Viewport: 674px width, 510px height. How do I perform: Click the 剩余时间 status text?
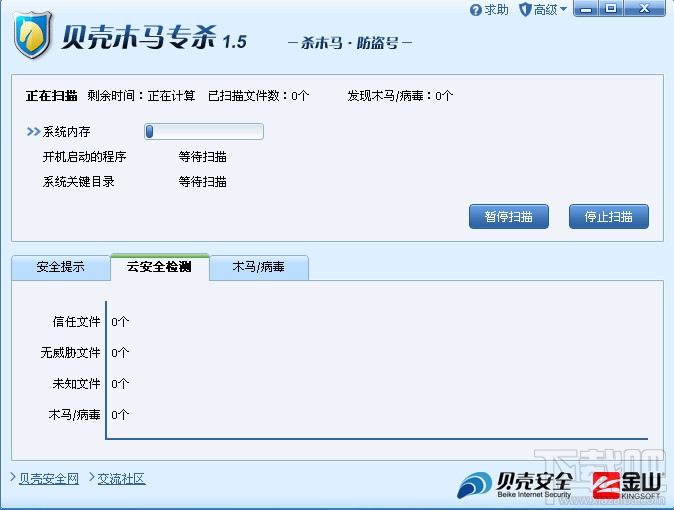click(141, 95)
